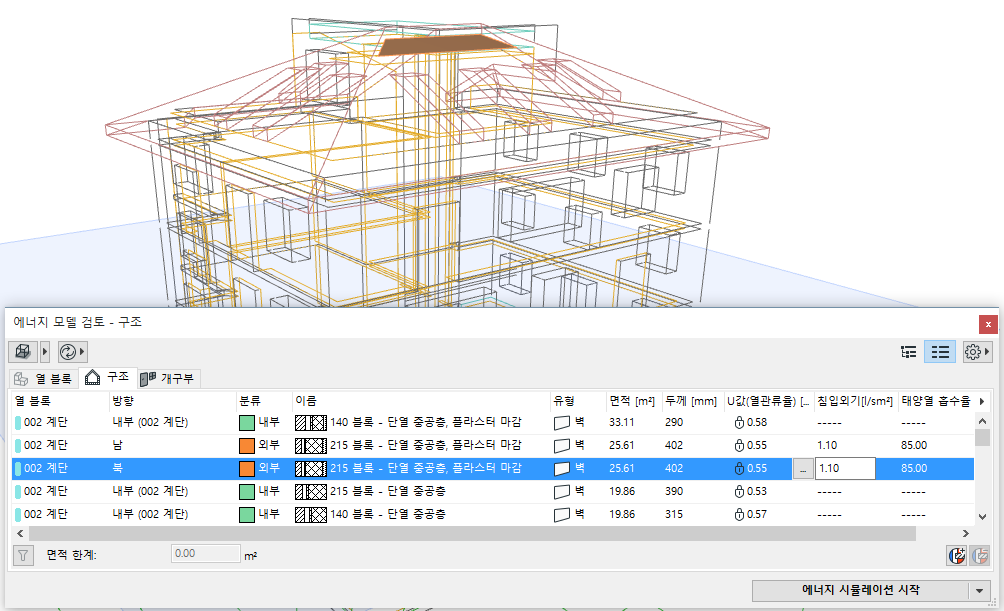Select the row with direction 남

[x=493, y=445]
